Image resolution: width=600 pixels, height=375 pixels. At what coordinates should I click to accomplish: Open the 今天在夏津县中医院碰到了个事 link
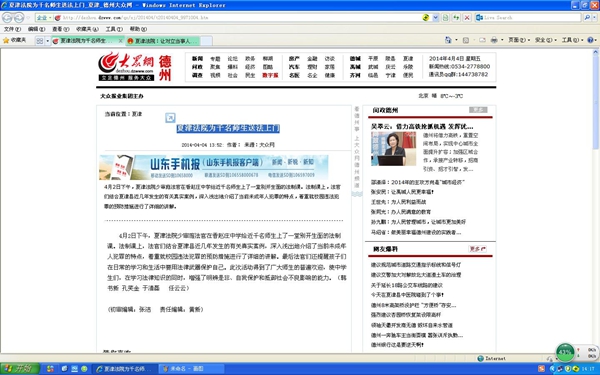pos(407,295)
